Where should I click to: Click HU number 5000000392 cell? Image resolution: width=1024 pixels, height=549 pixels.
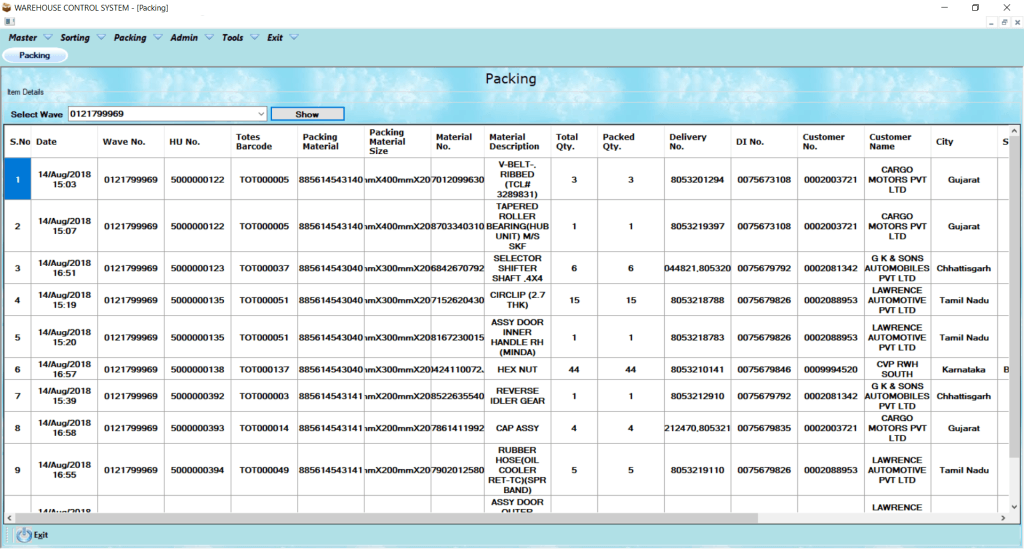(x=197, y=396)
